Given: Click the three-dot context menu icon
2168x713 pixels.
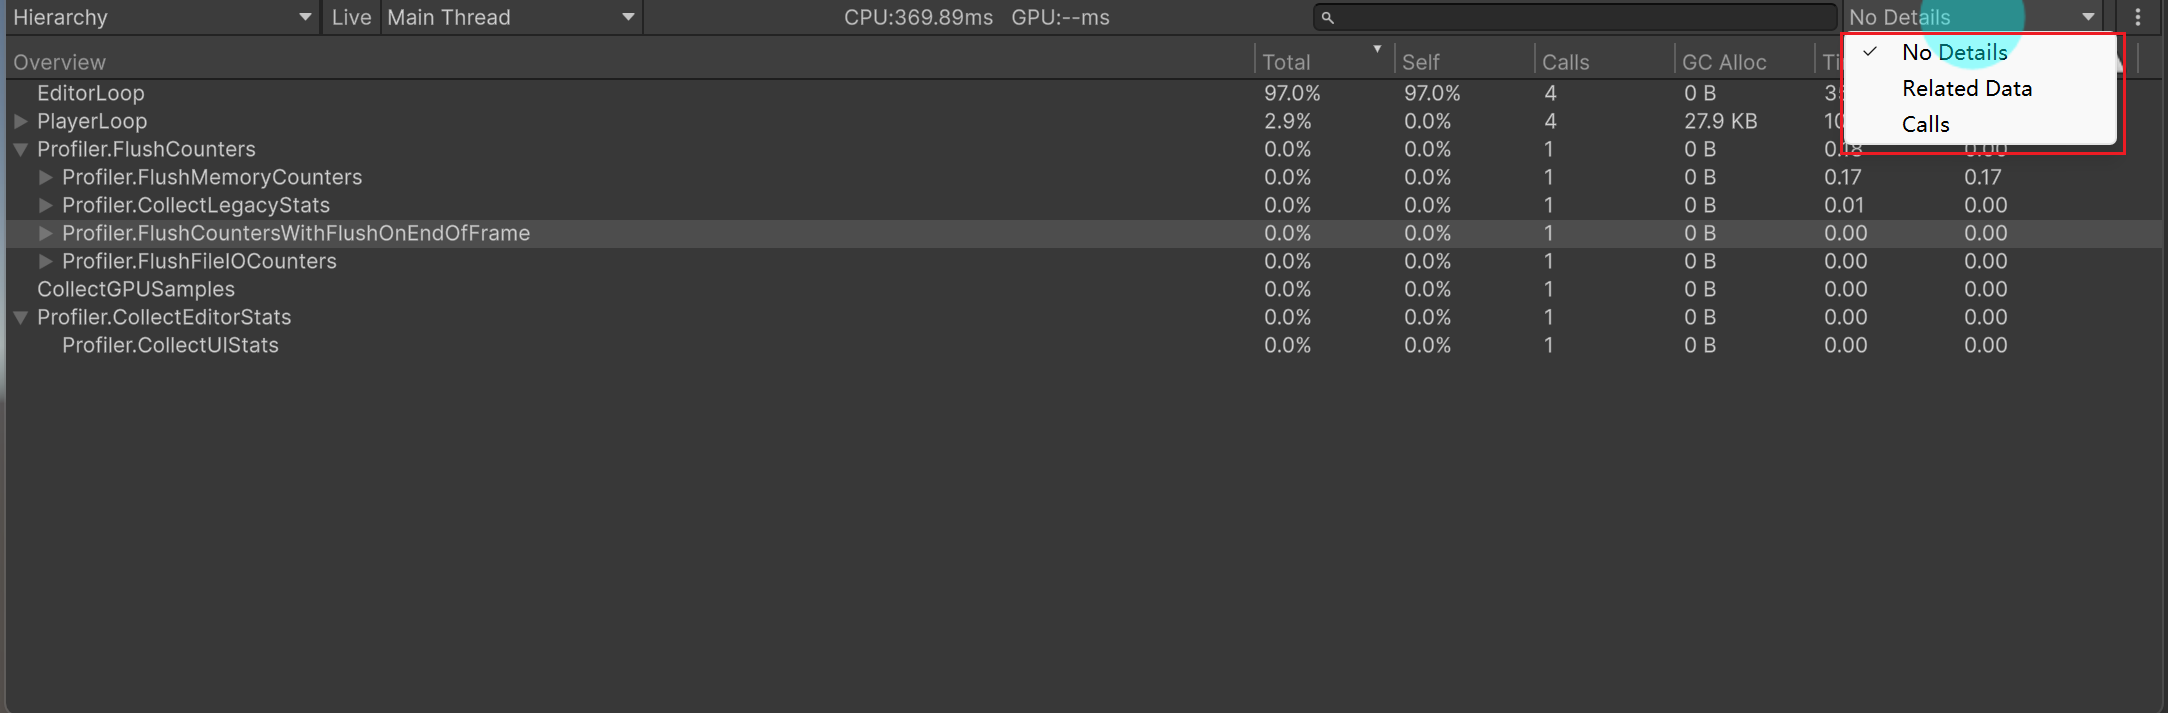Looking at the screenshot, I should (2137, 17).
